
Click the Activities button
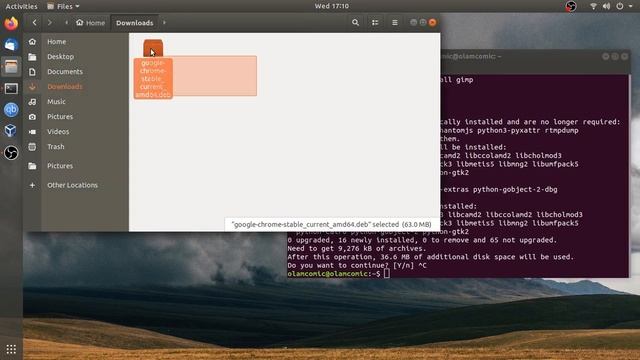tap(21, 6)
